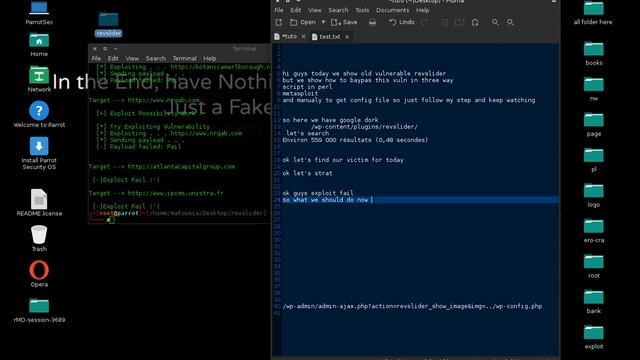Click the line 'ok guys exploit fail'

(x=318, y=193)
